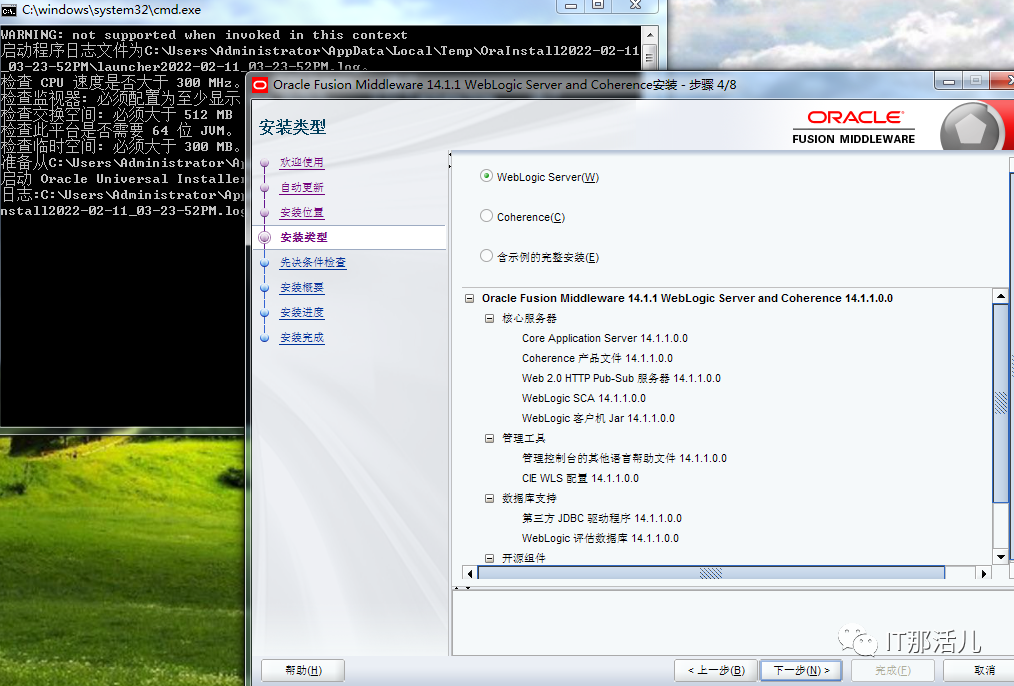Click the Oracle installer title bar icon
The width and height of the screenshot is (1014, 686).
[x=260, y=85]
